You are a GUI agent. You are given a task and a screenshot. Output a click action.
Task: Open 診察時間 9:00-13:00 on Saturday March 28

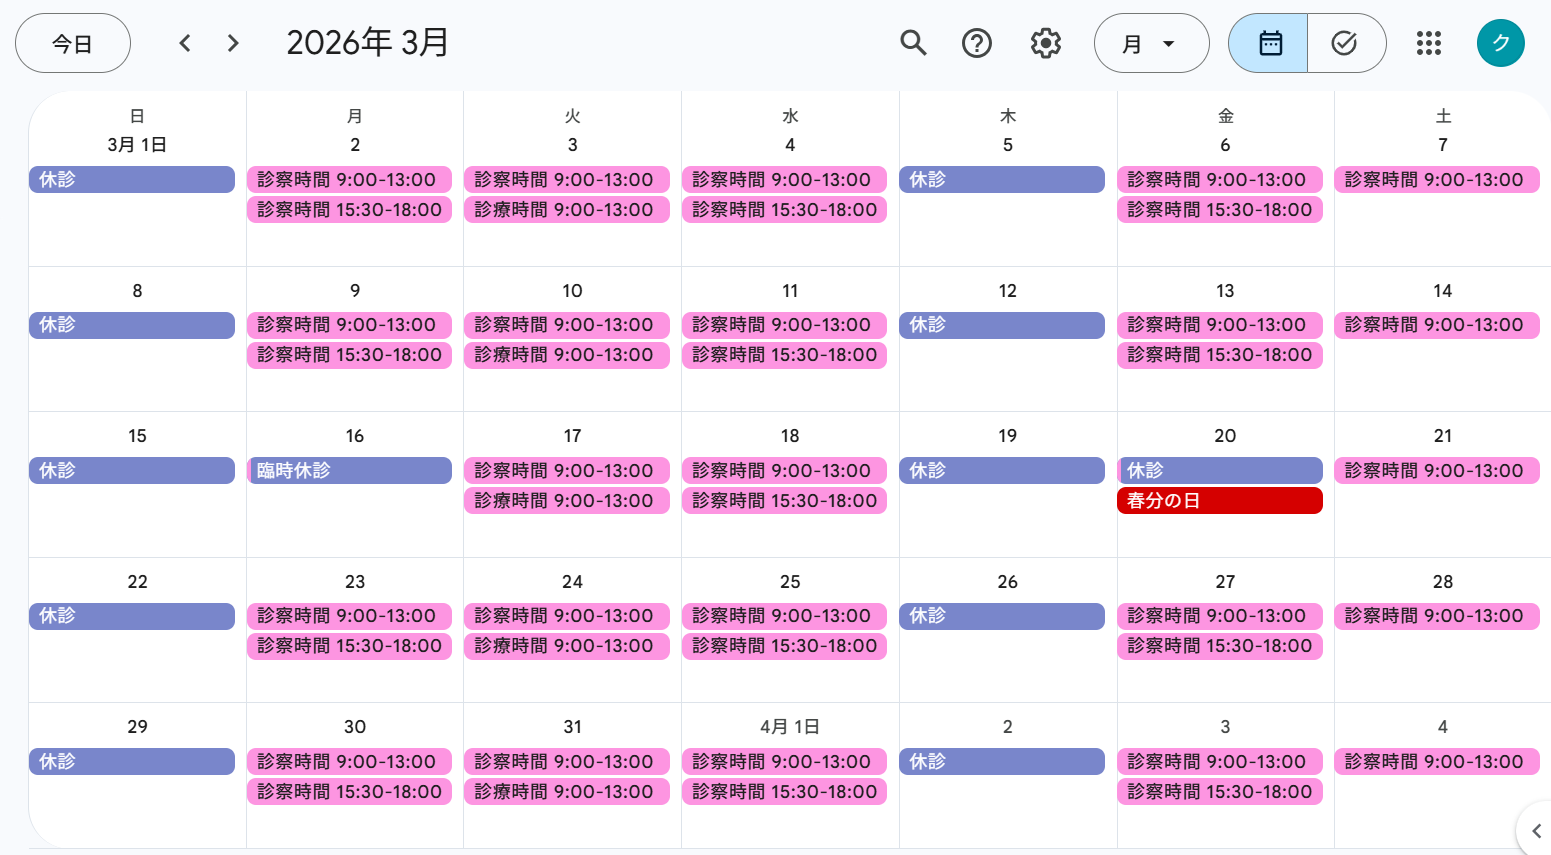(1436, 616)
